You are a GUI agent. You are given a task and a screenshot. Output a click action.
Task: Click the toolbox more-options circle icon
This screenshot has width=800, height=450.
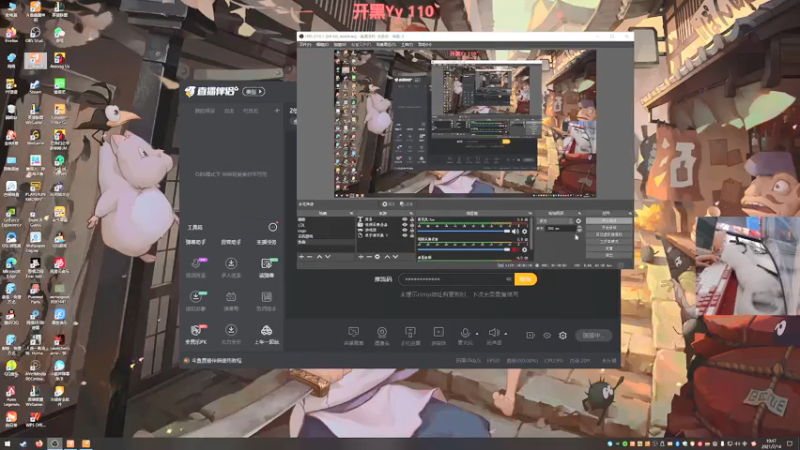pyautogui.click(x=273, y=227)
